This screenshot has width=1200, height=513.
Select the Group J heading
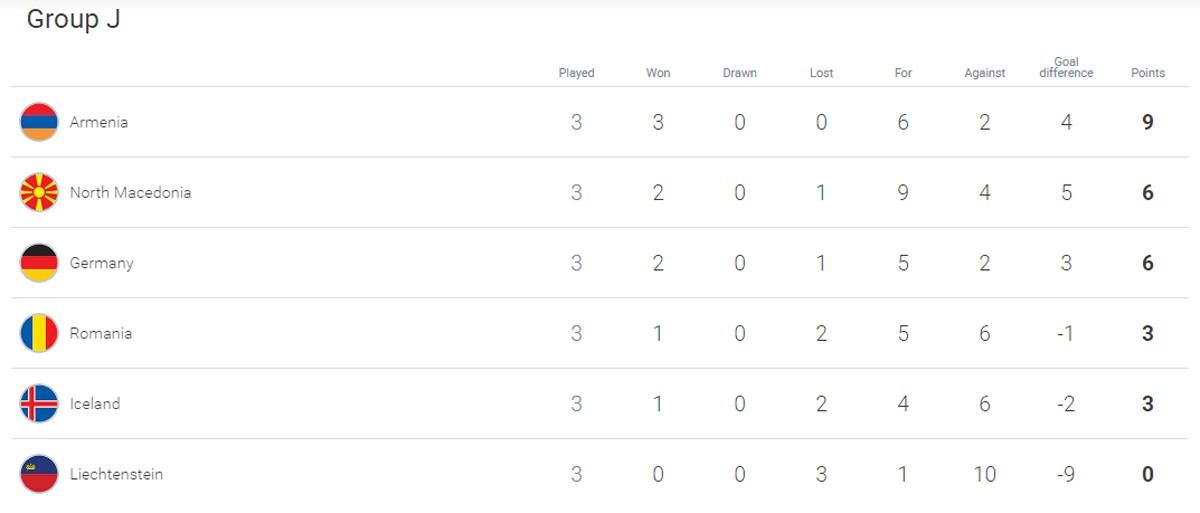(x=73, y=19)
